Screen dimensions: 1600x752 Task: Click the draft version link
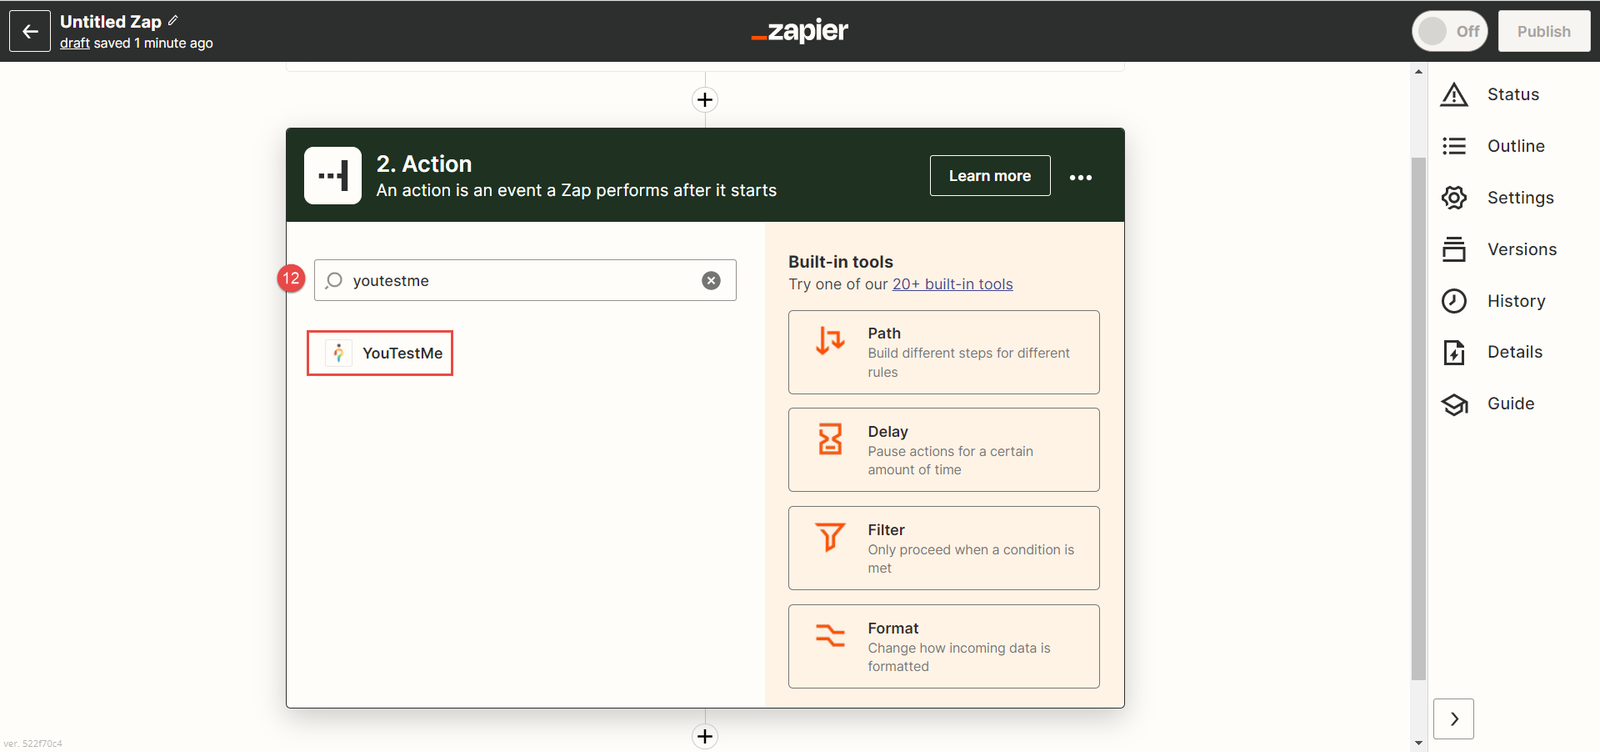click(75, 43)
